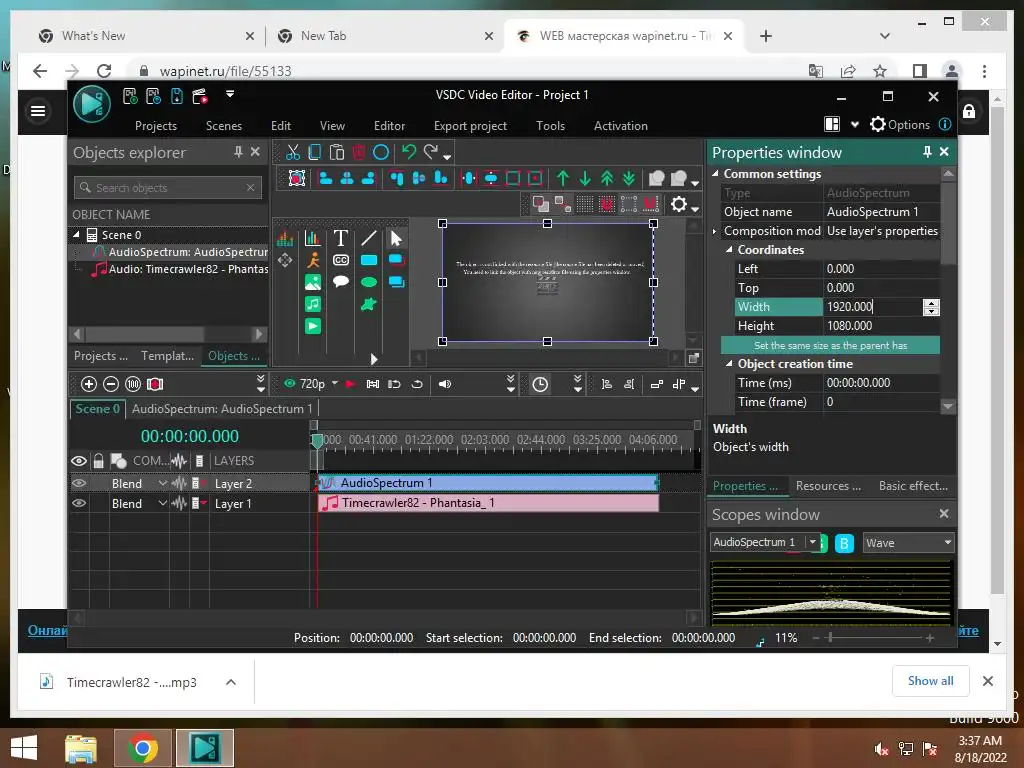
Task: Open Blend mode dropdown for Layer 2
Action: 163,483
